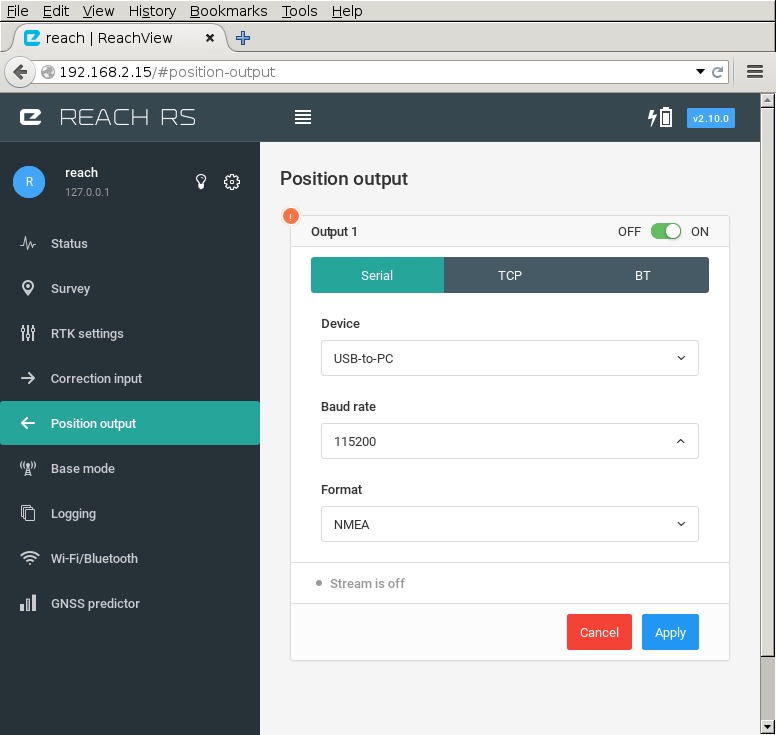Click the Status pulse icon

(28, 243)
